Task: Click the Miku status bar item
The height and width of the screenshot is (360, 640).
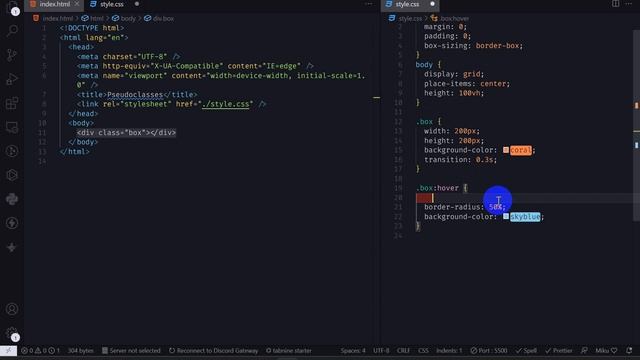Action: tap(606, 351)
